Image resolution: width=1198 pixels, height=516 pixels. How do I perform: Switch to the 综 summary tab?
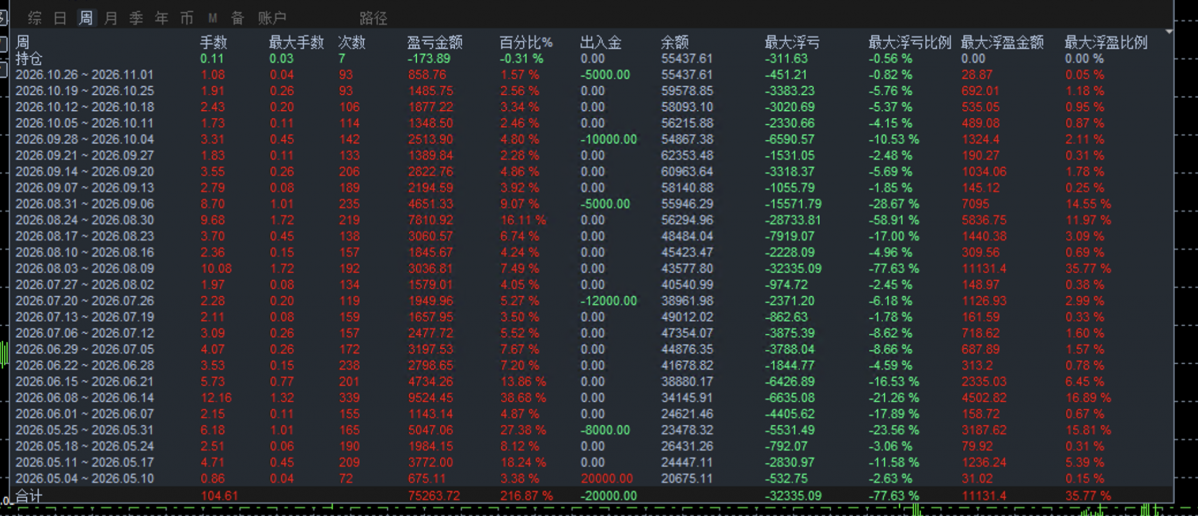pos(34,18)
